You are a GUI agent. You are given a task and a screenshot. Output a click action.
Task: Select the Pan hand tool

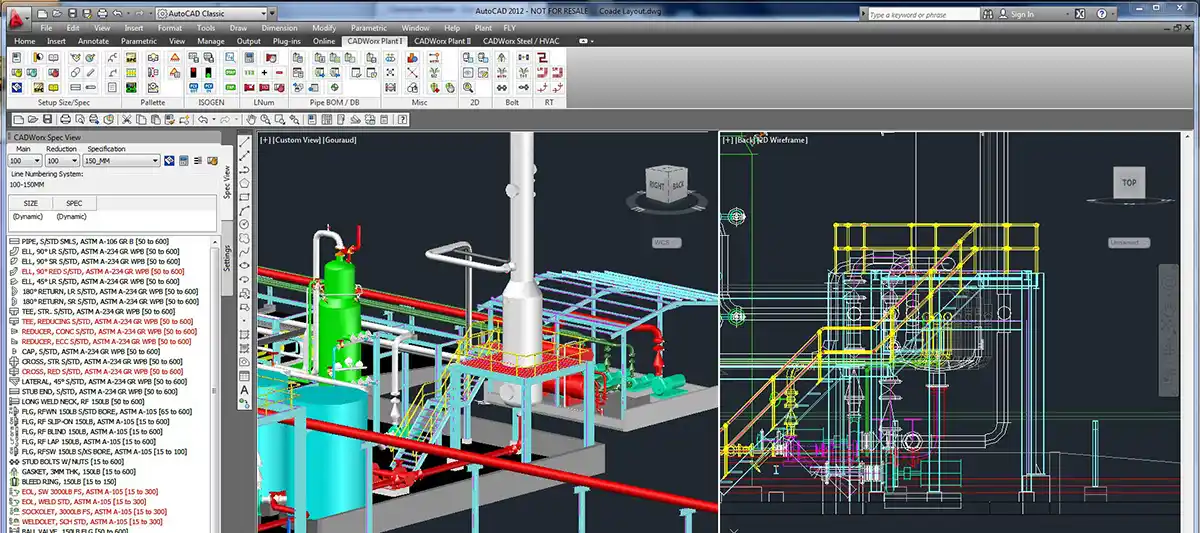click(250, 120)
